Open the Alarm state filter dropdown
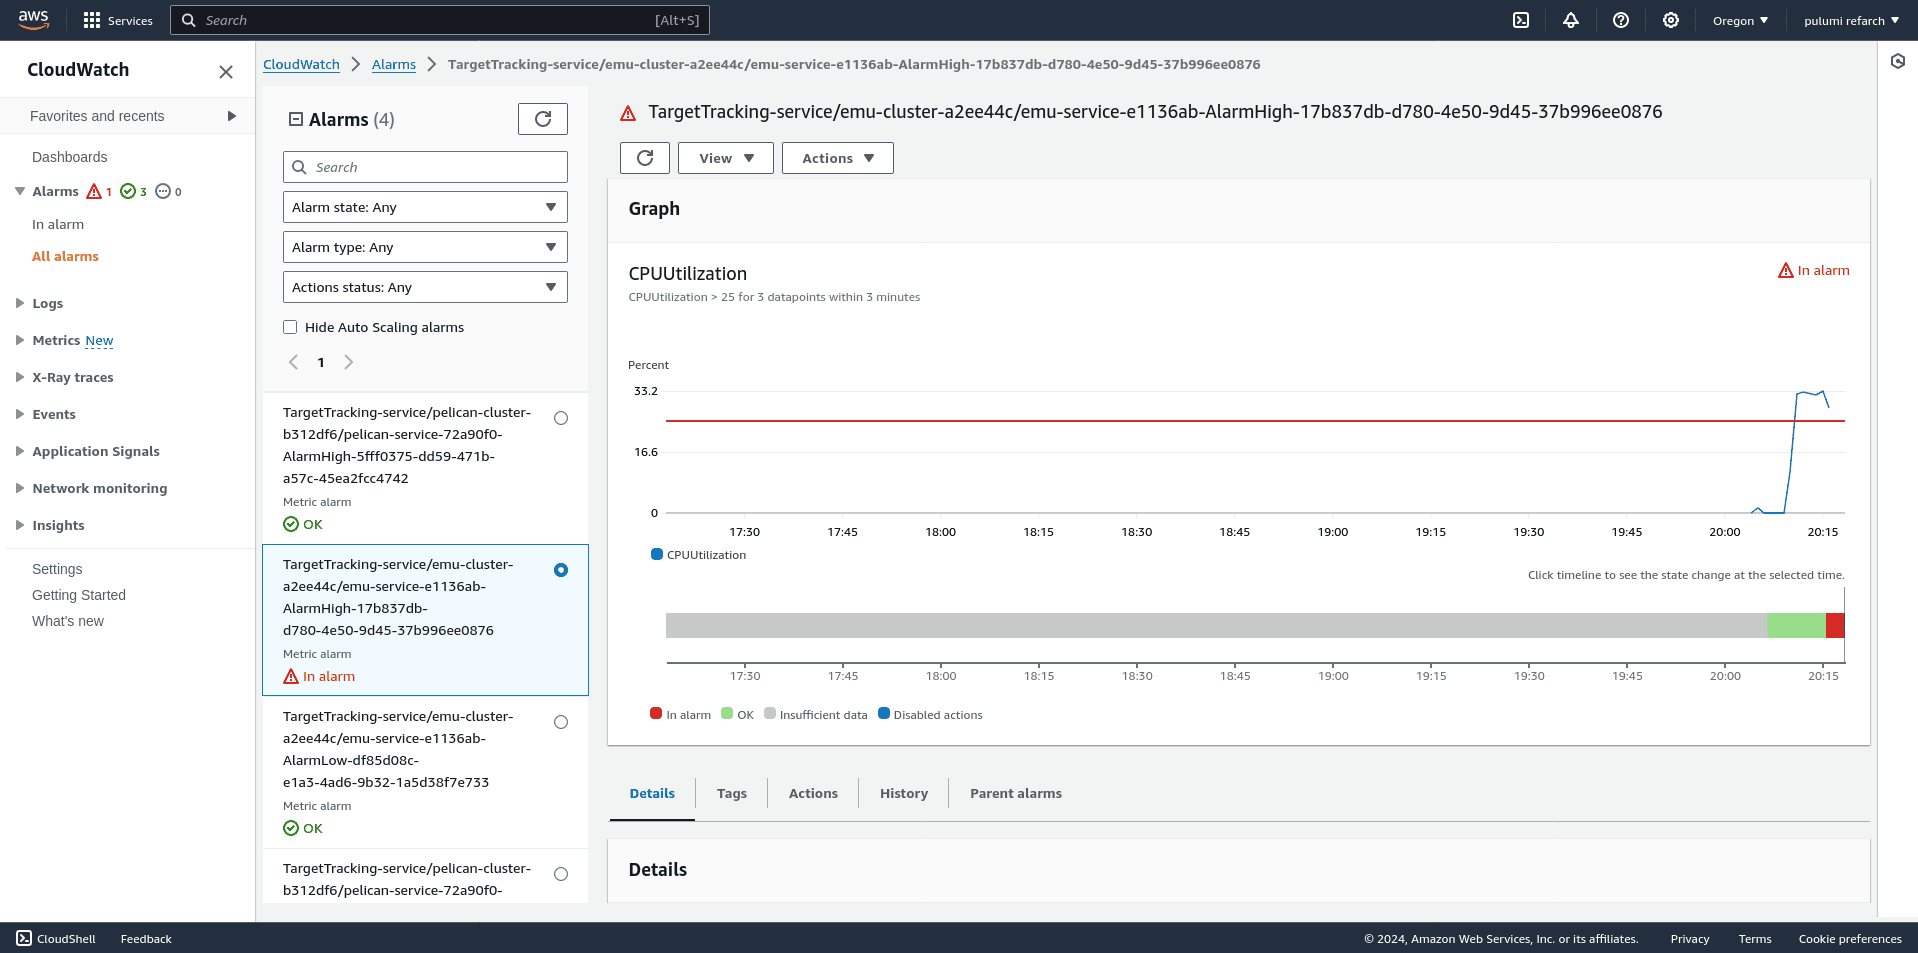1918x953 pixels. (424, 207)
